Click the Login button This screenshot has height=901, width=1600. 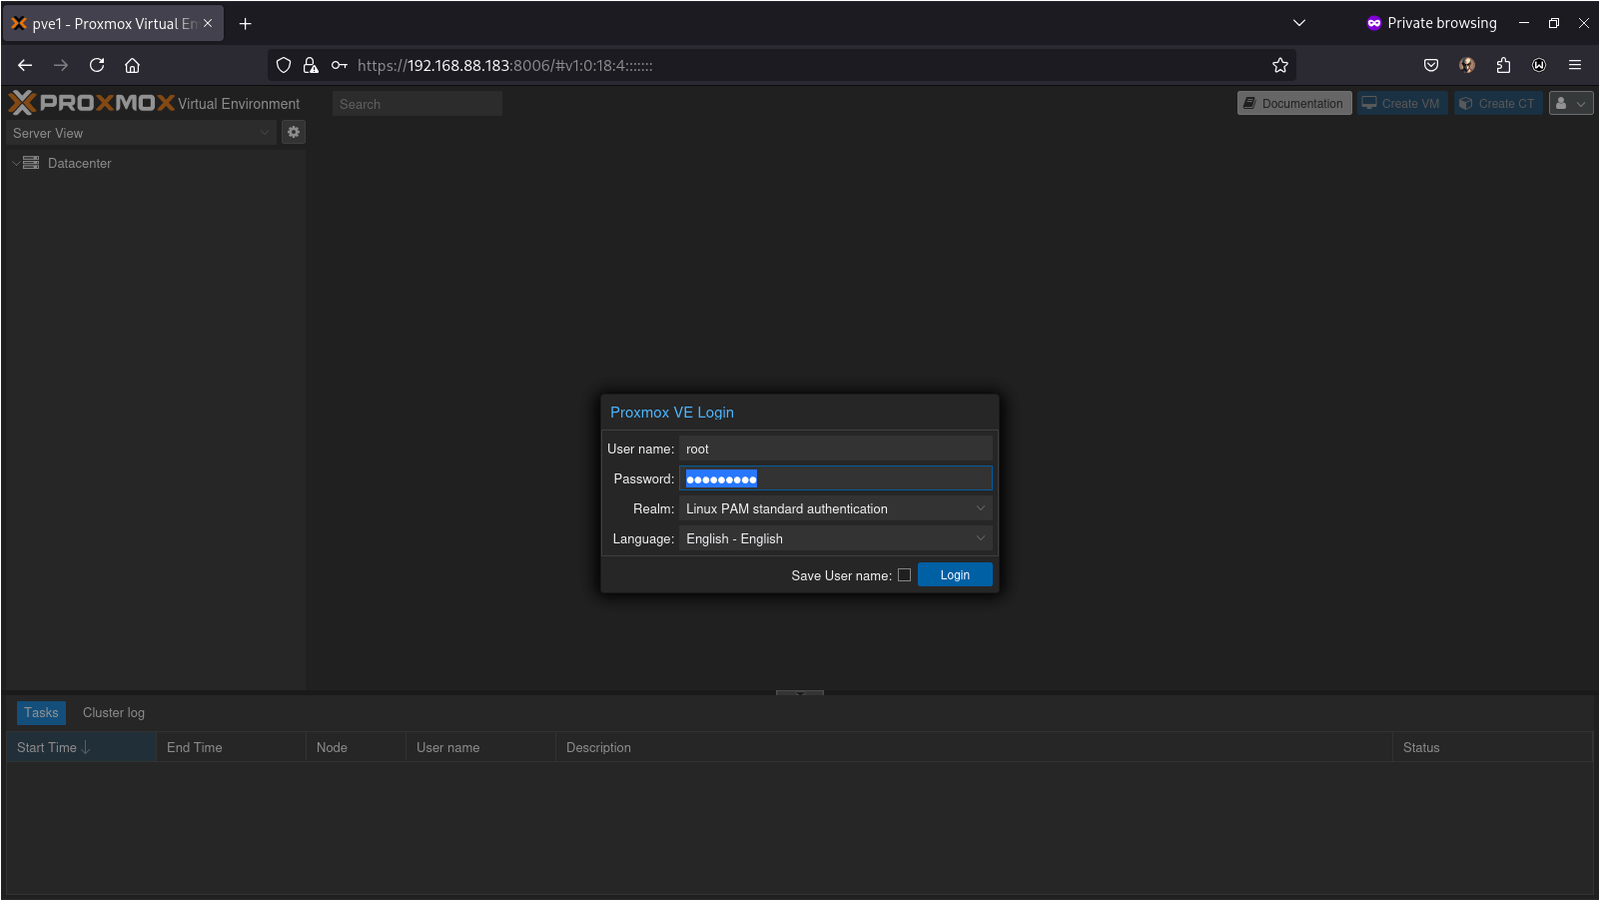click(x=955, y=575)
